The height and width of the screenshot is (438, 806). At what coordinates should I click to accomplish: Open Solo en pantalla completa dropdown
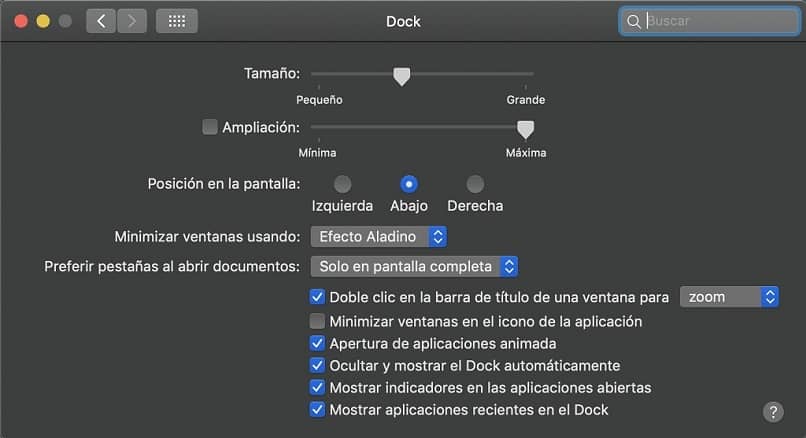point(414,267)
